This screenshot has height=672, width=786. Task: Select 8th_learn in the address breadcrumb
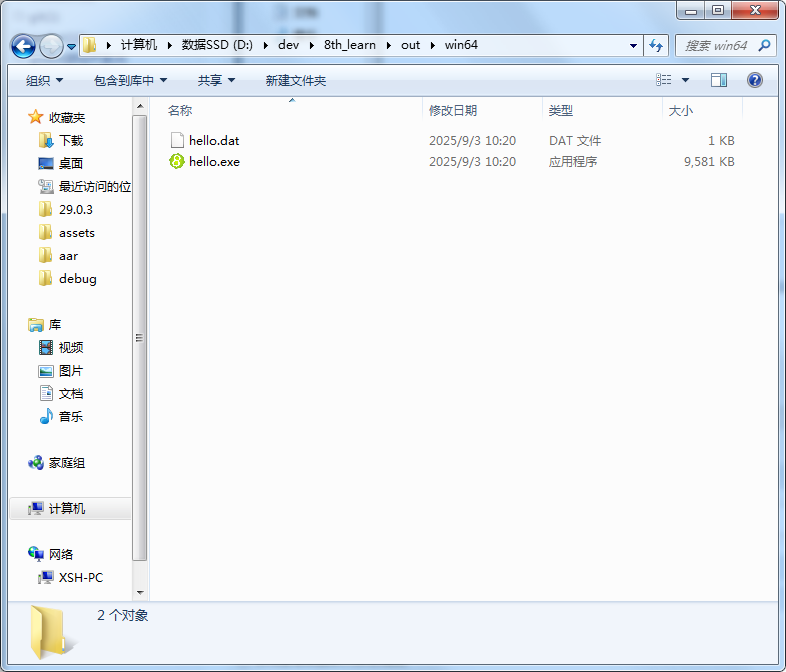pos(349,45)
